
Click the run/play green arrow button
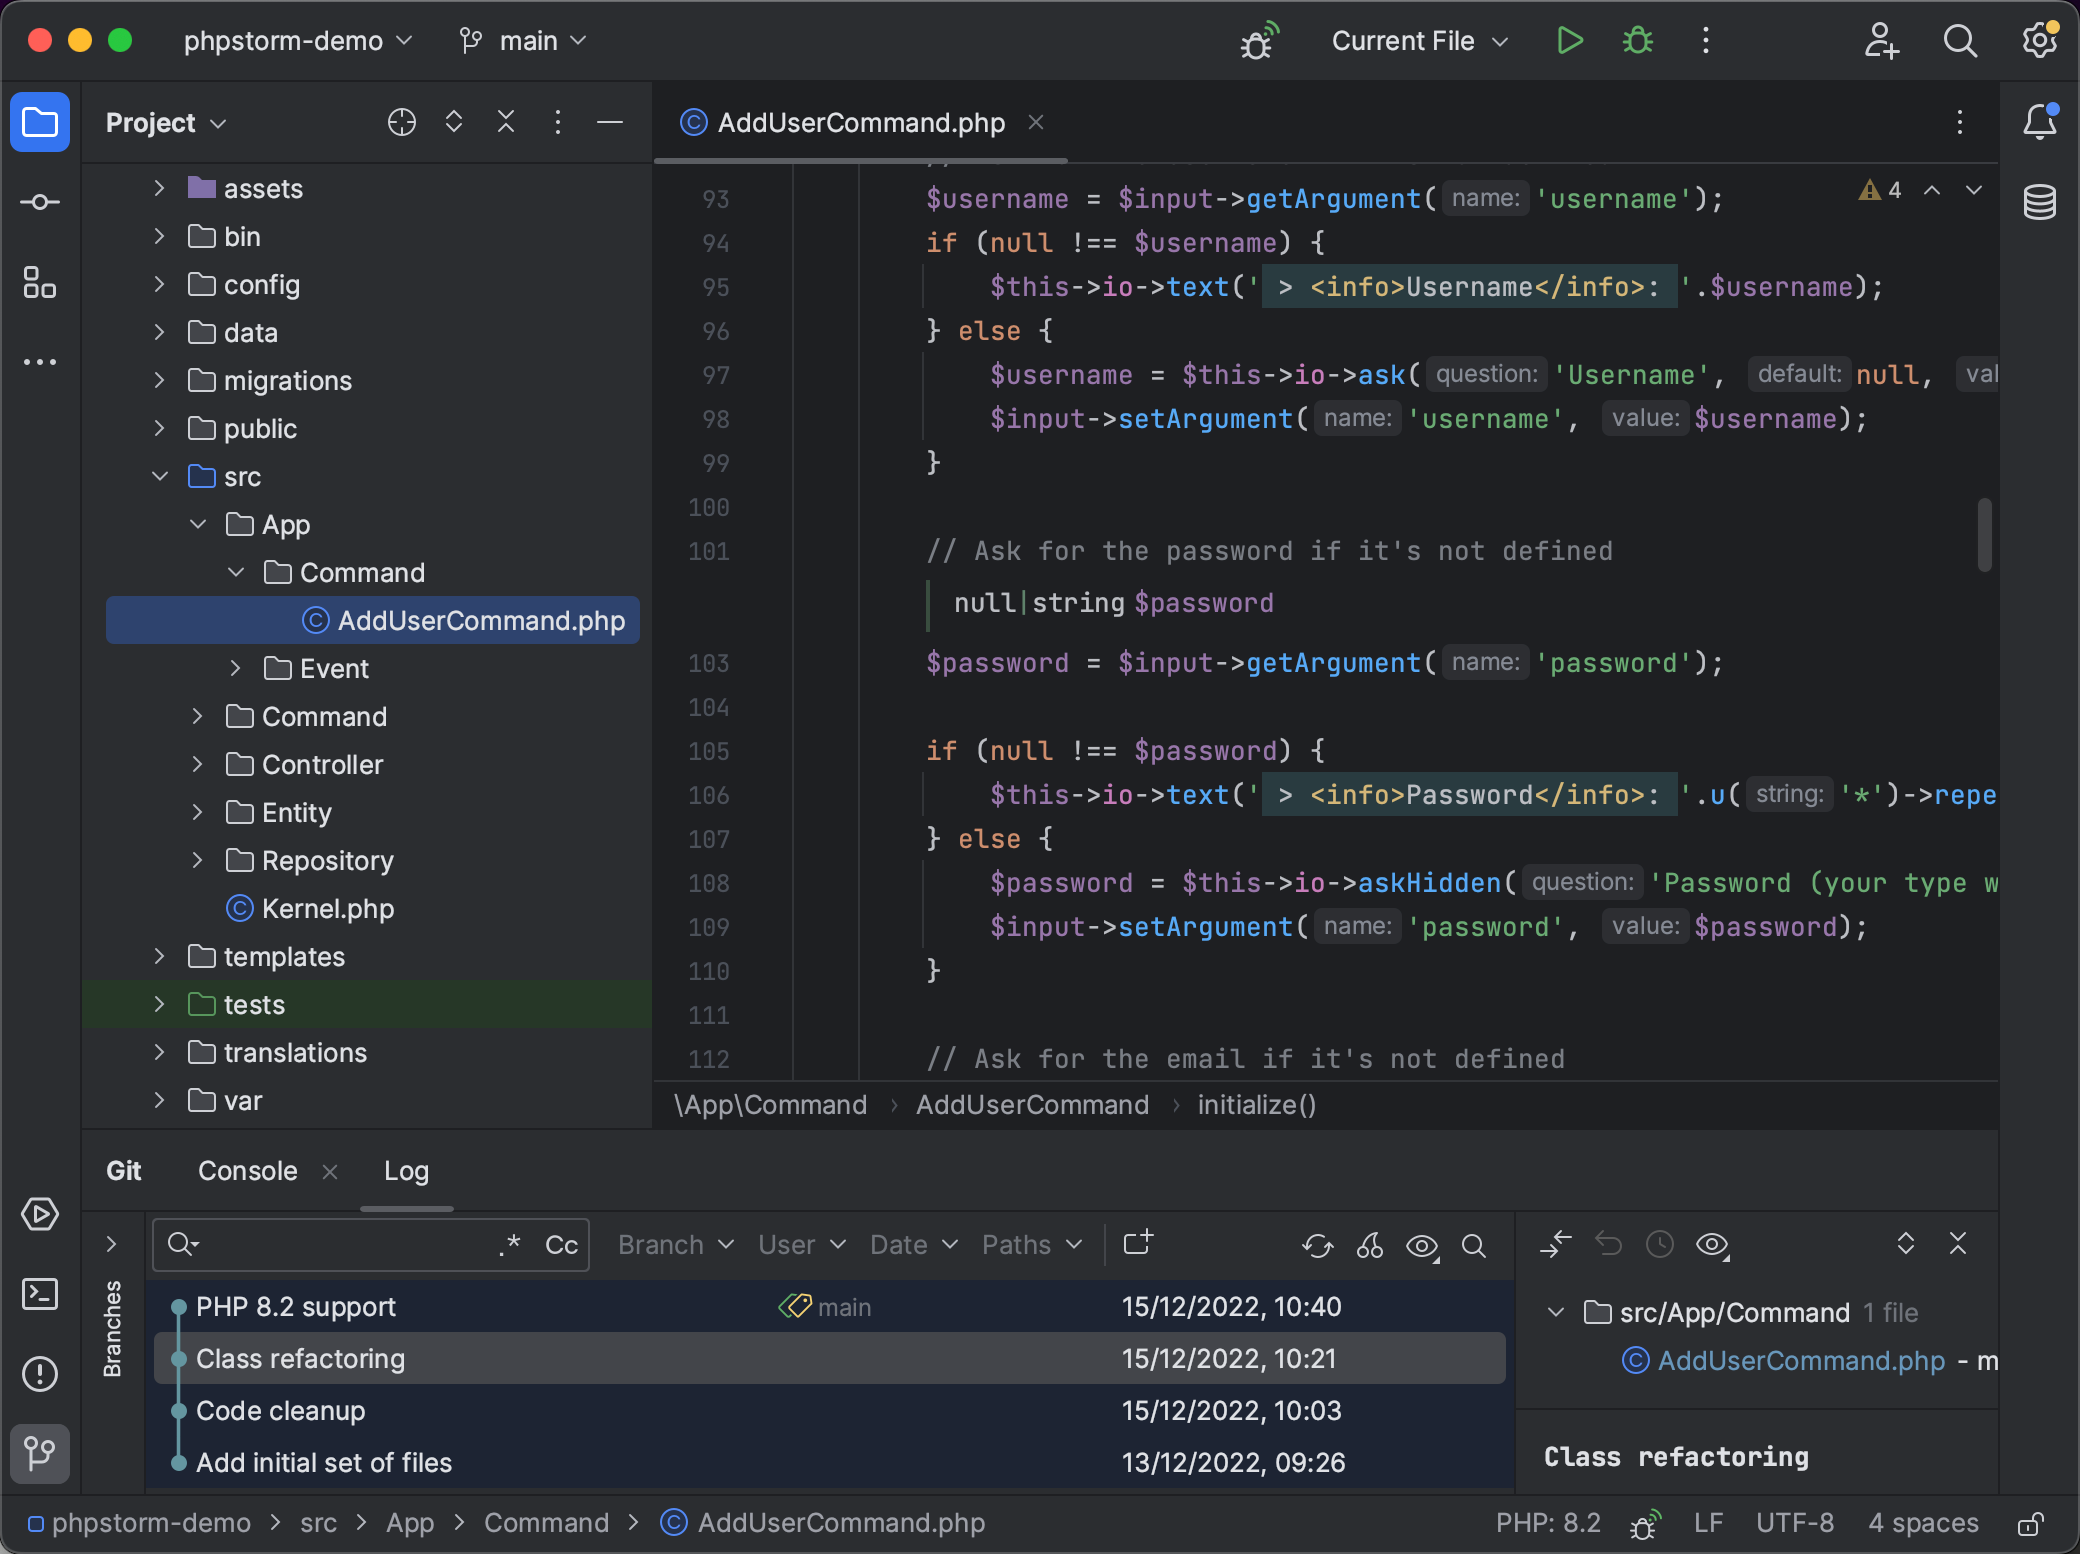pyautogui.click(x=1567, y=41)
